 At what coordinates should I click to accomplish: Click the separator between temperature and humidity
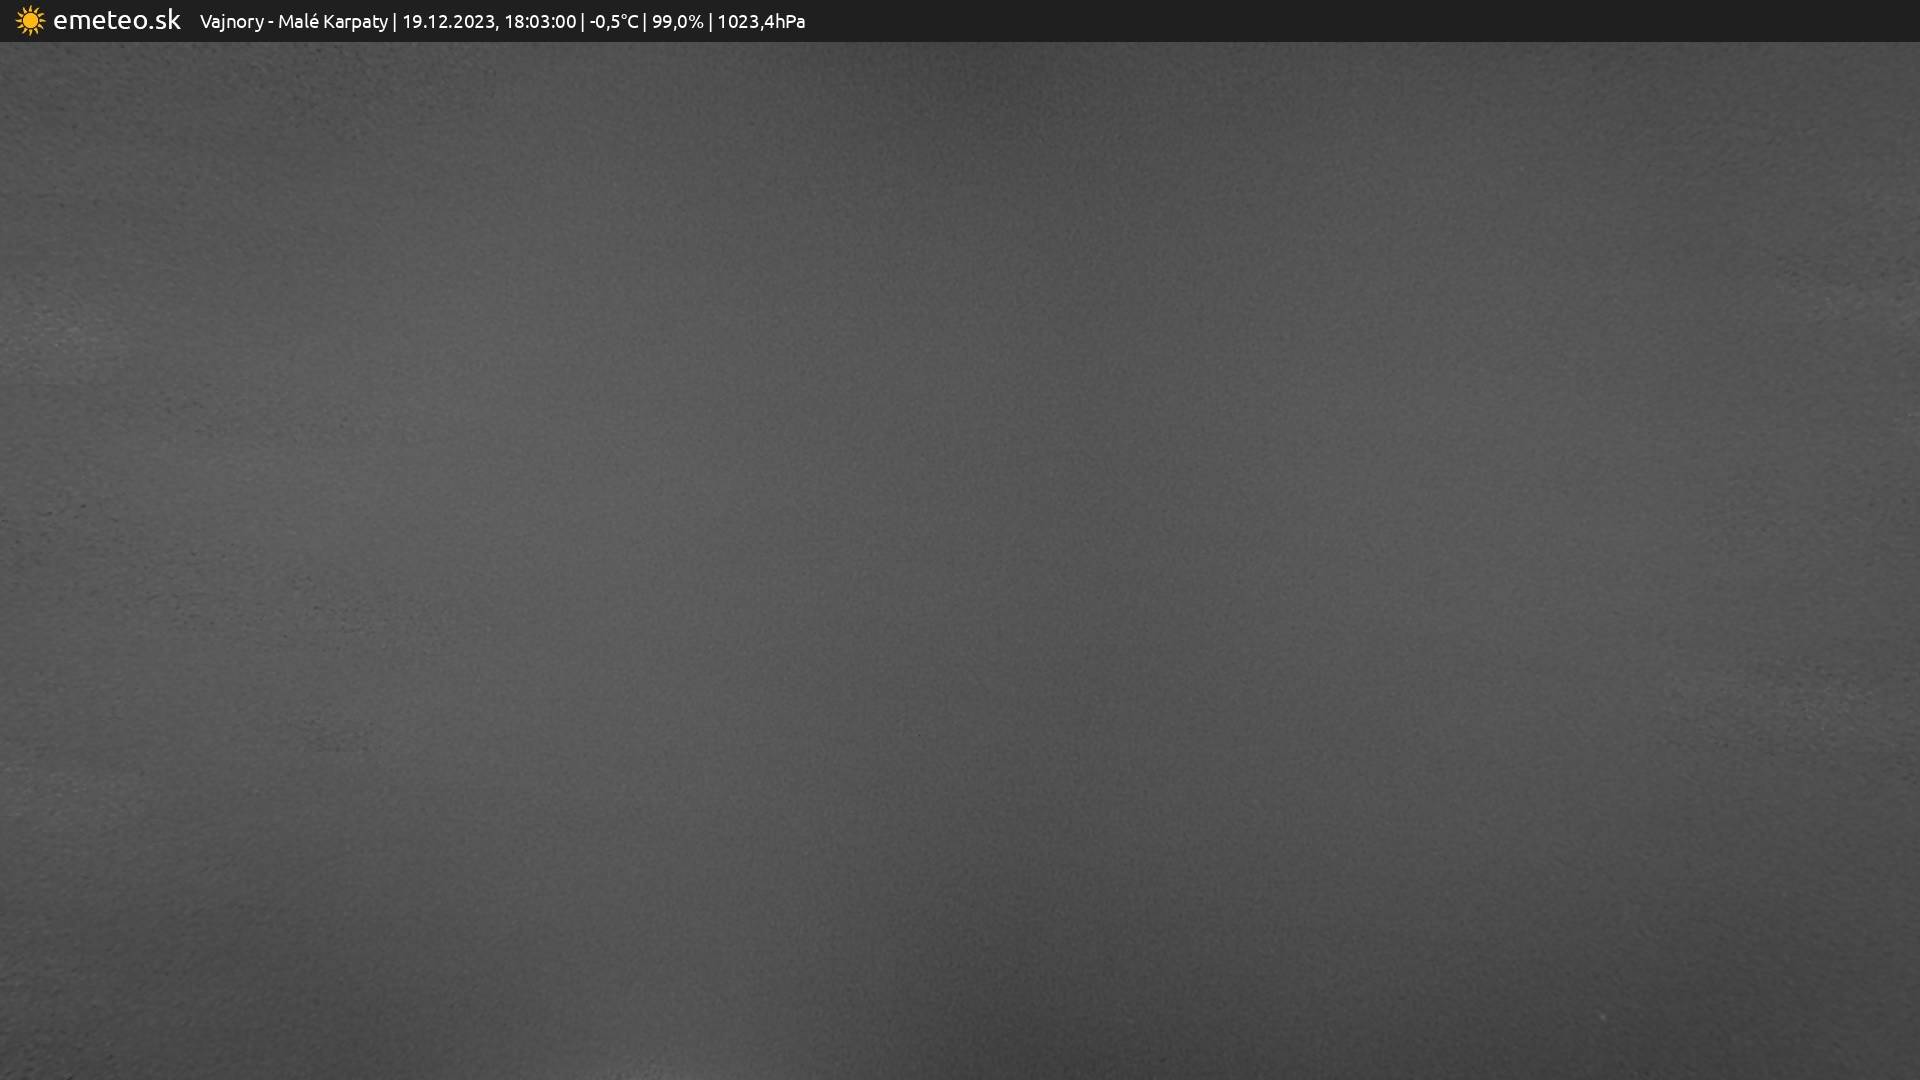click(645, 22)
